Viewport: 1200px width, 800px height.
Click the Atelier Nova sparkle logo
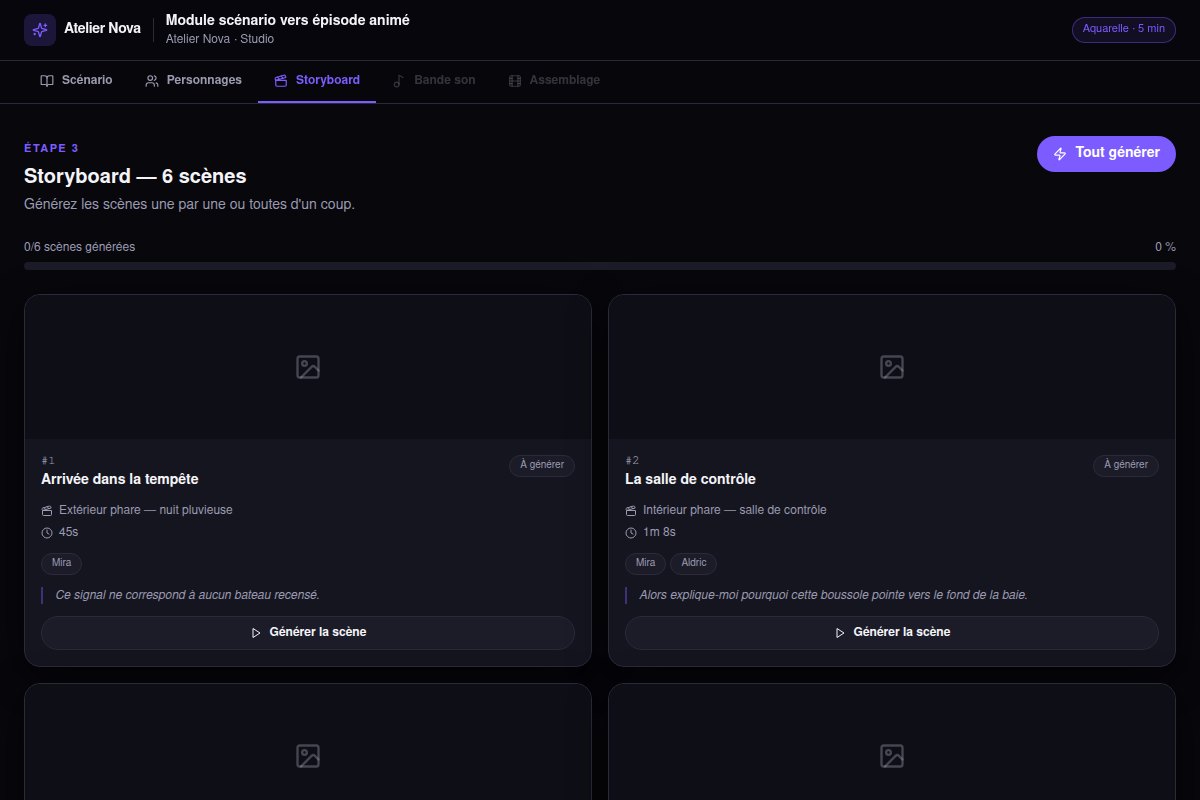pyautogui.click(x=40, y=30)
